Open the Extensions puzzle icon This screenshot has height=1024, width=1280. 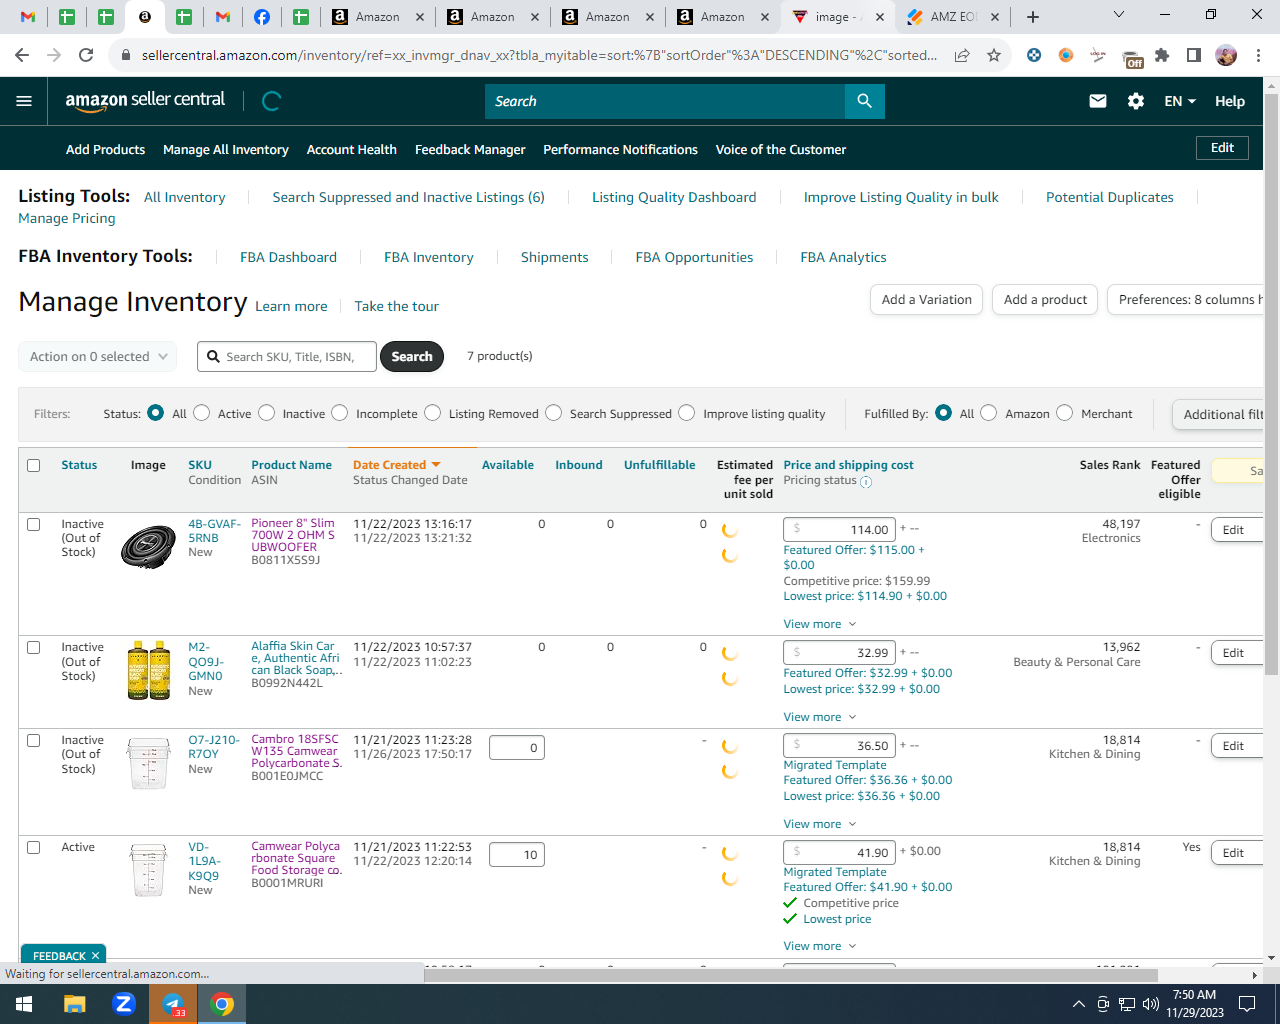coord(1162,55)
